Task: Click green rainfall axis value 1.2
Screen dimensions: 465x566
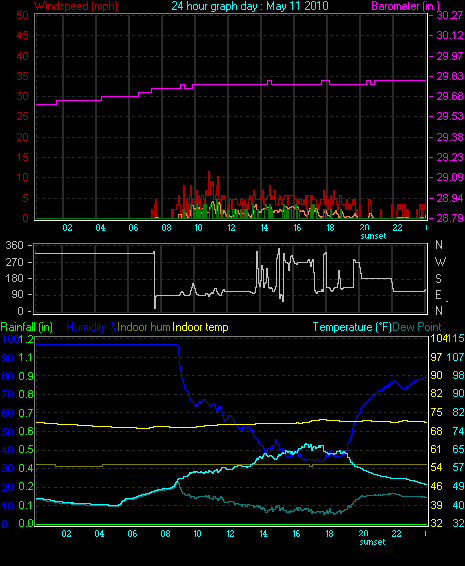Action: 26,339
